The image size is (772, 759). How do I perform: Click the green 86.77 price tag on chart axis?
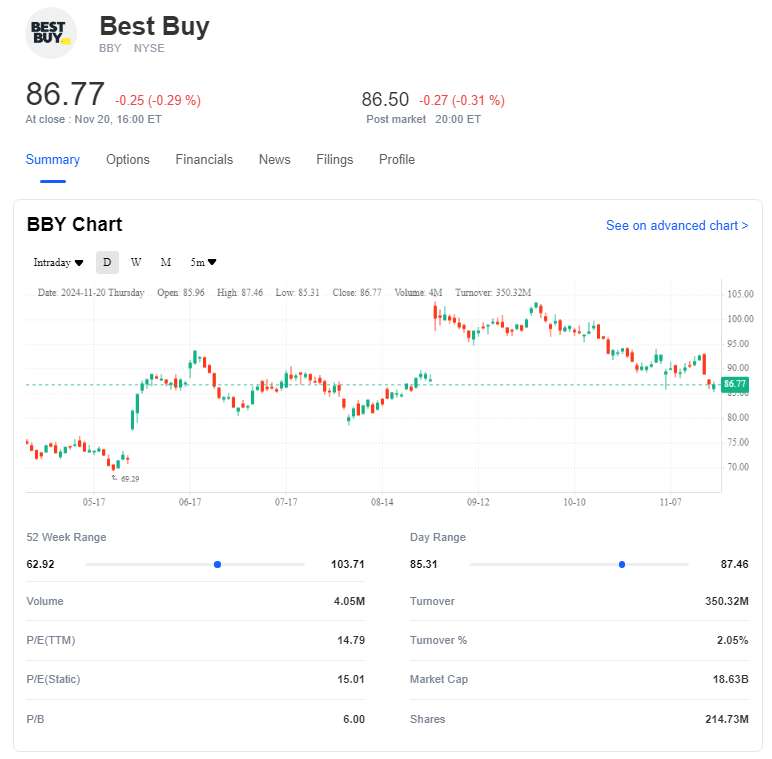point(735,384)
